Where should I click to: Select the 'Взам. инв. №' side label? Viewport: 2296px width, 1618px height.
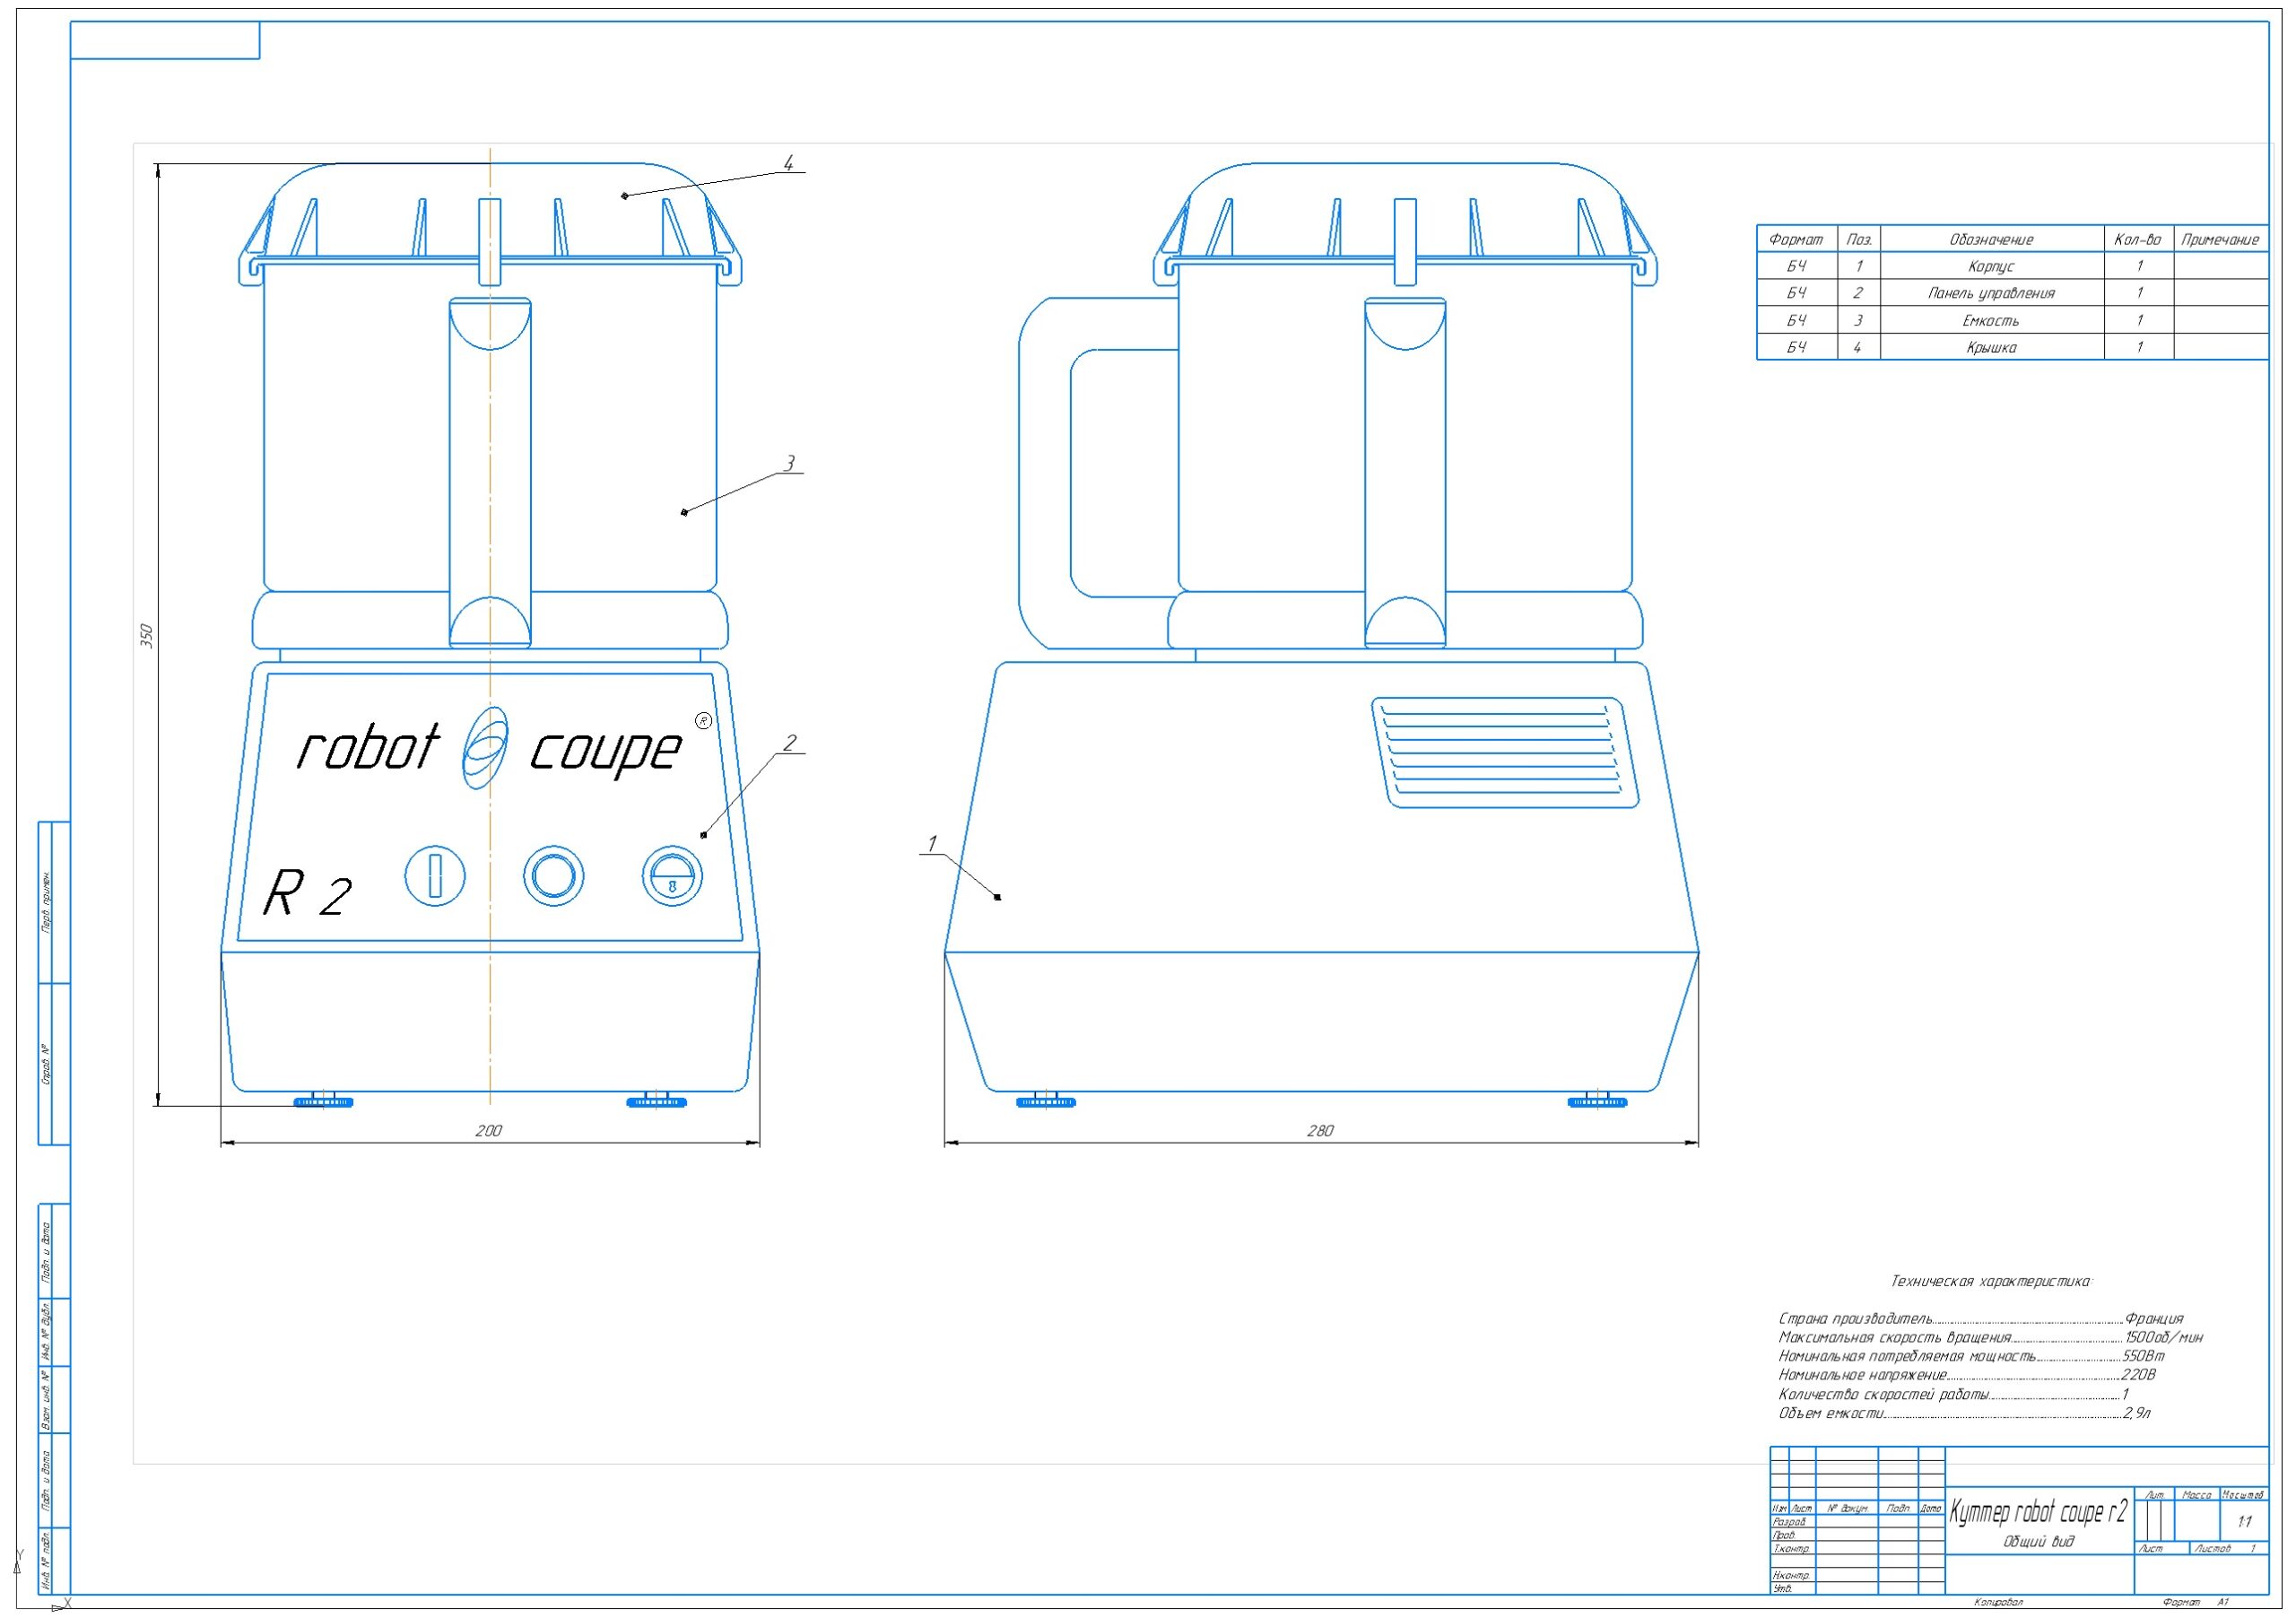click(x=46, y=1399)
